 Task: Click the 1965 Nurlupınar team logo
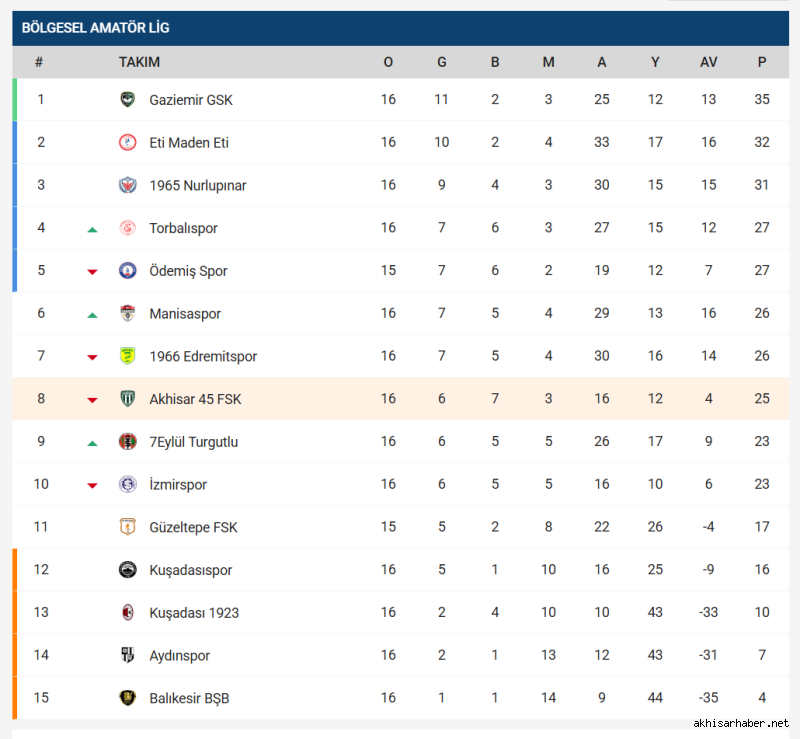click(127, 185)
